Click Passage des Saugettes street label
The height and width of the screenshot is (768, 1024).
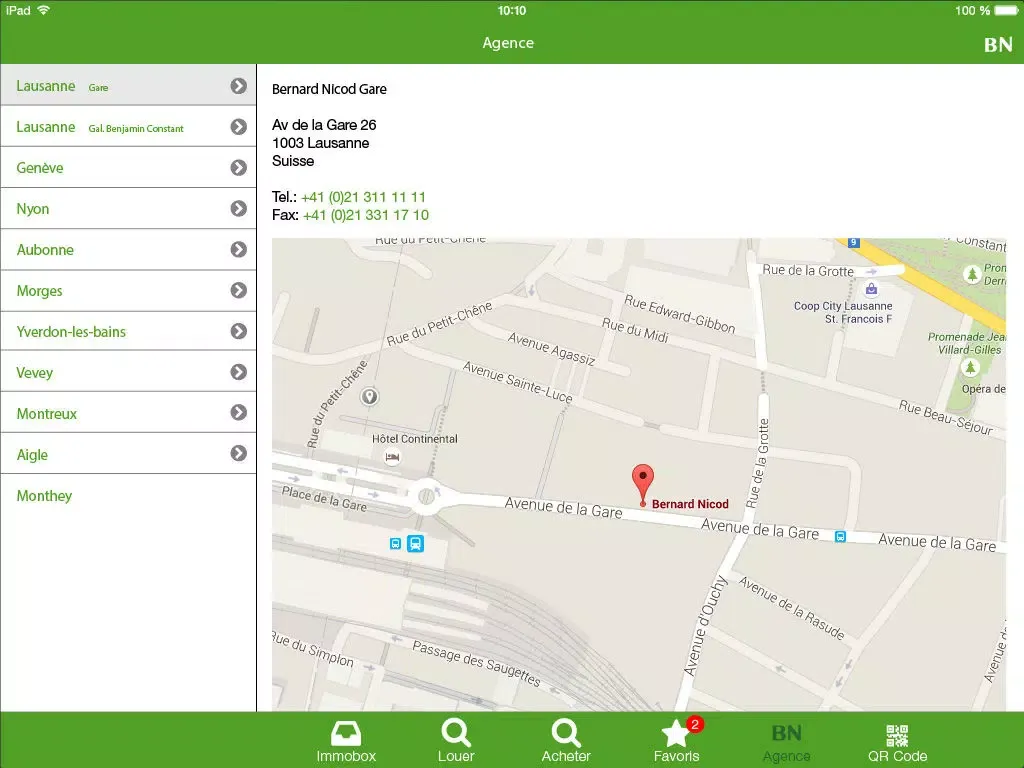point(477,664)
